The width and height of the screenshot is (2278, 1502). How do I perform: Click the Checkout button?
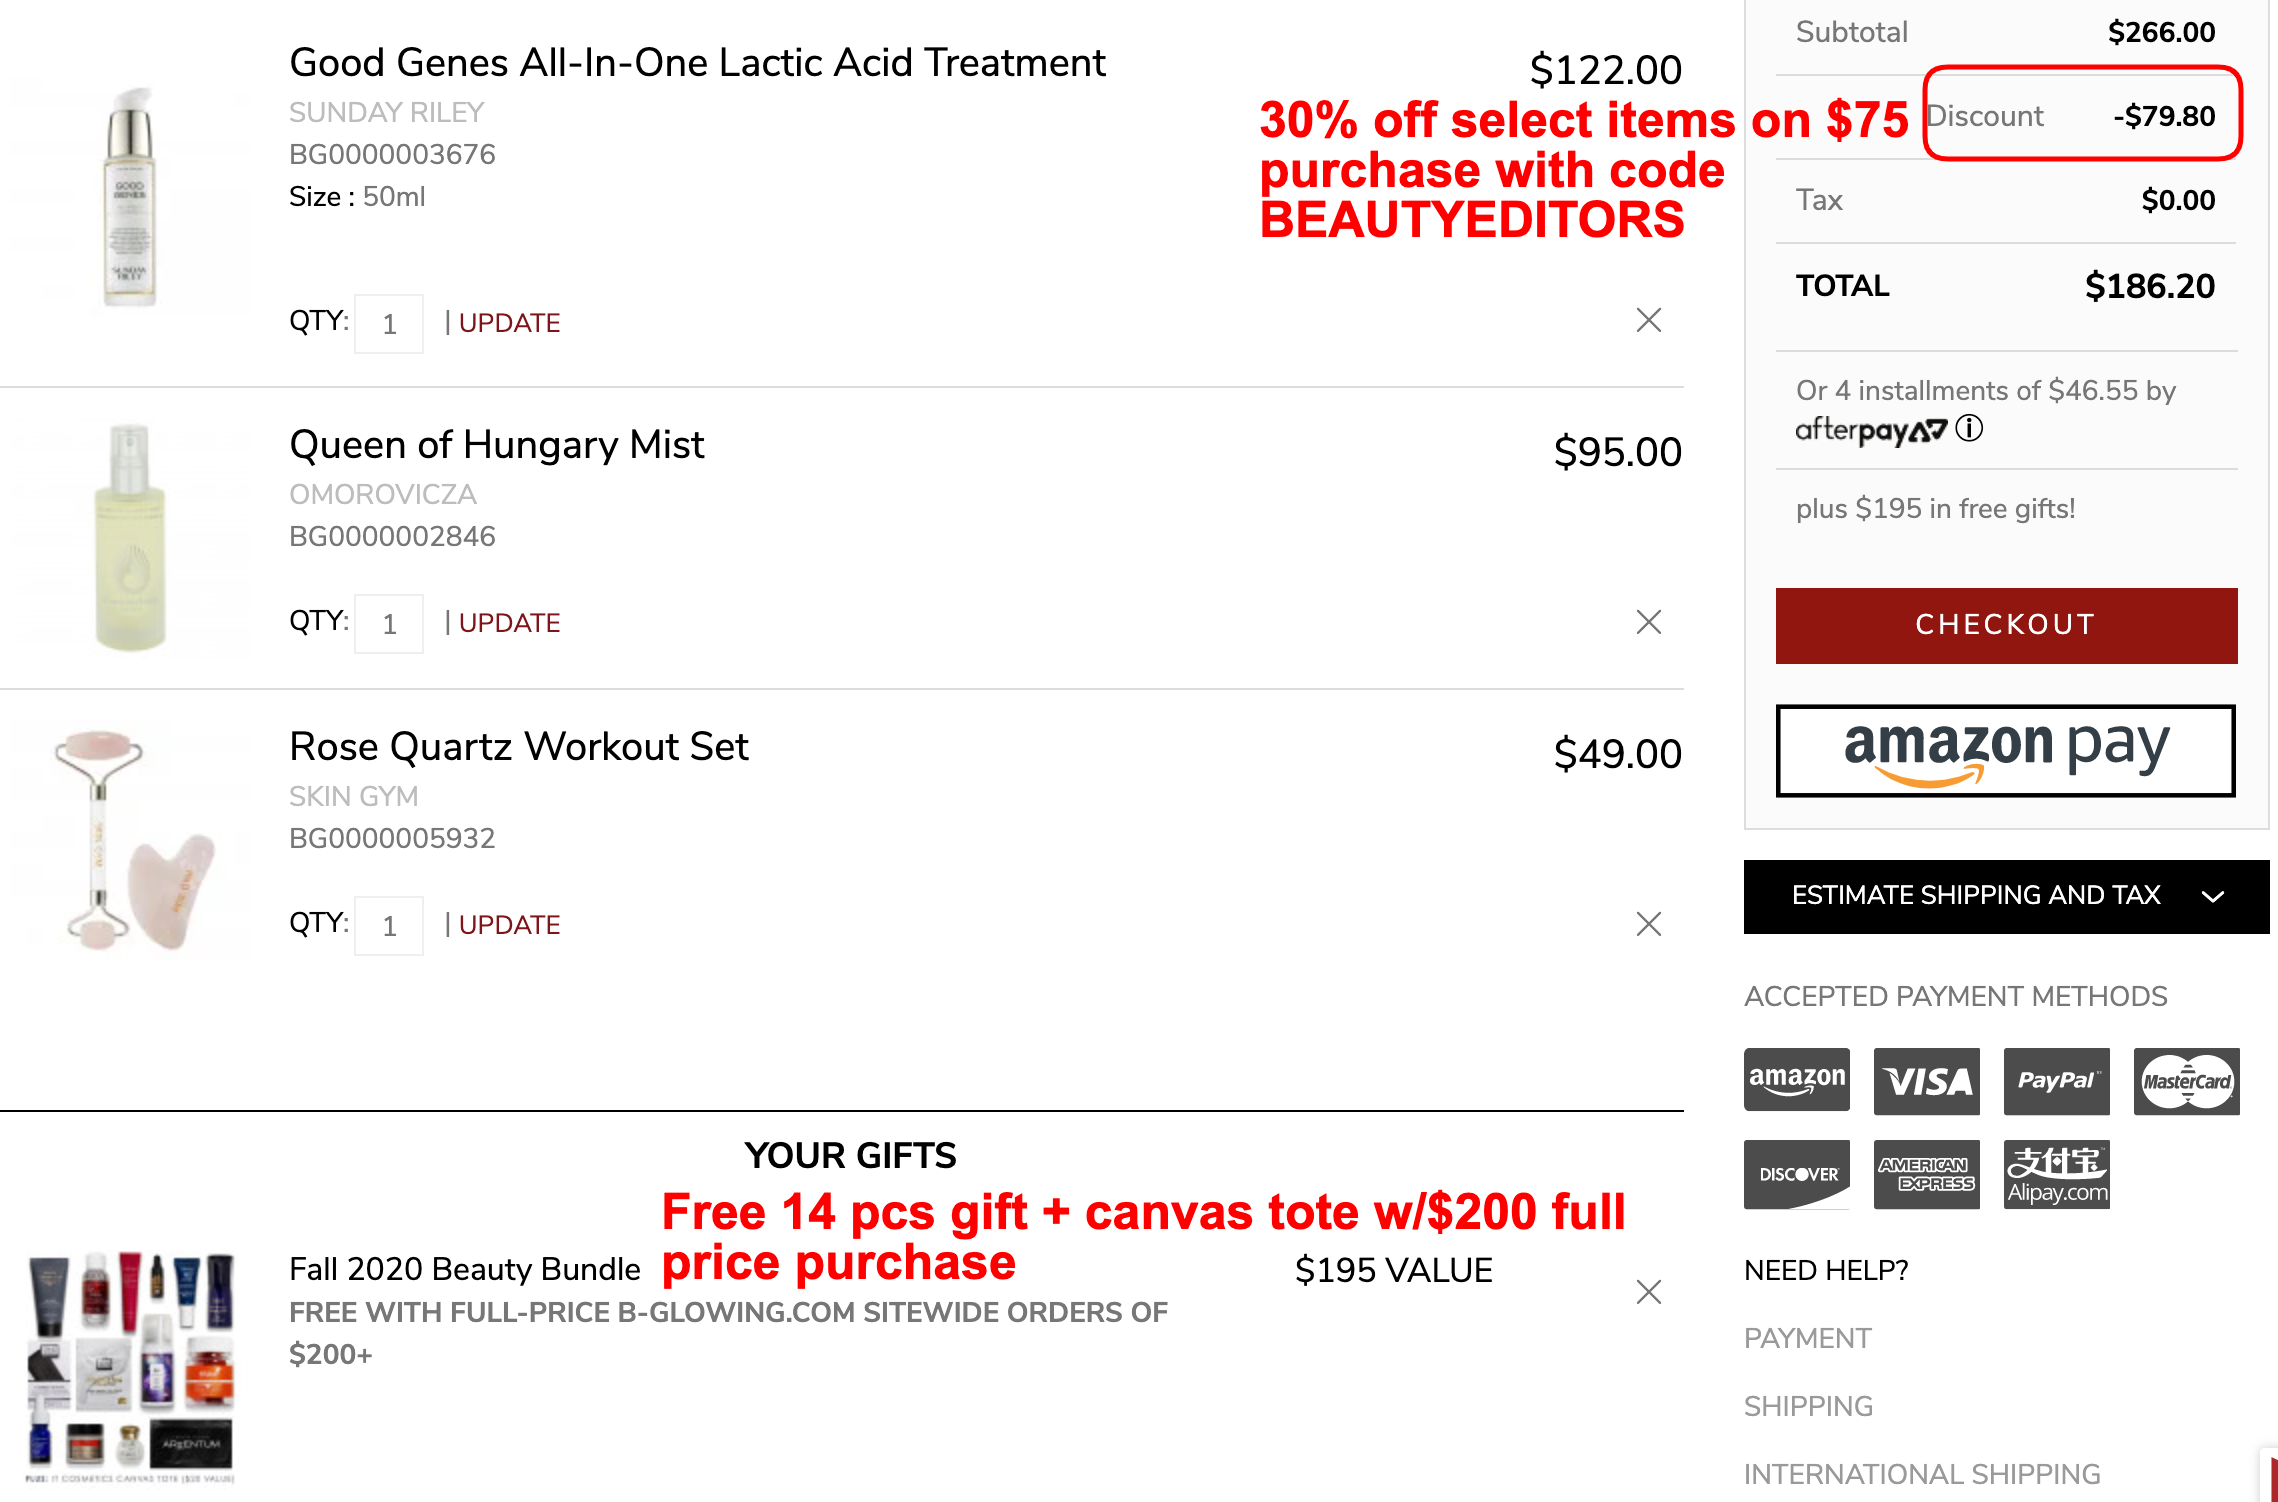[x=2007, y=626]
